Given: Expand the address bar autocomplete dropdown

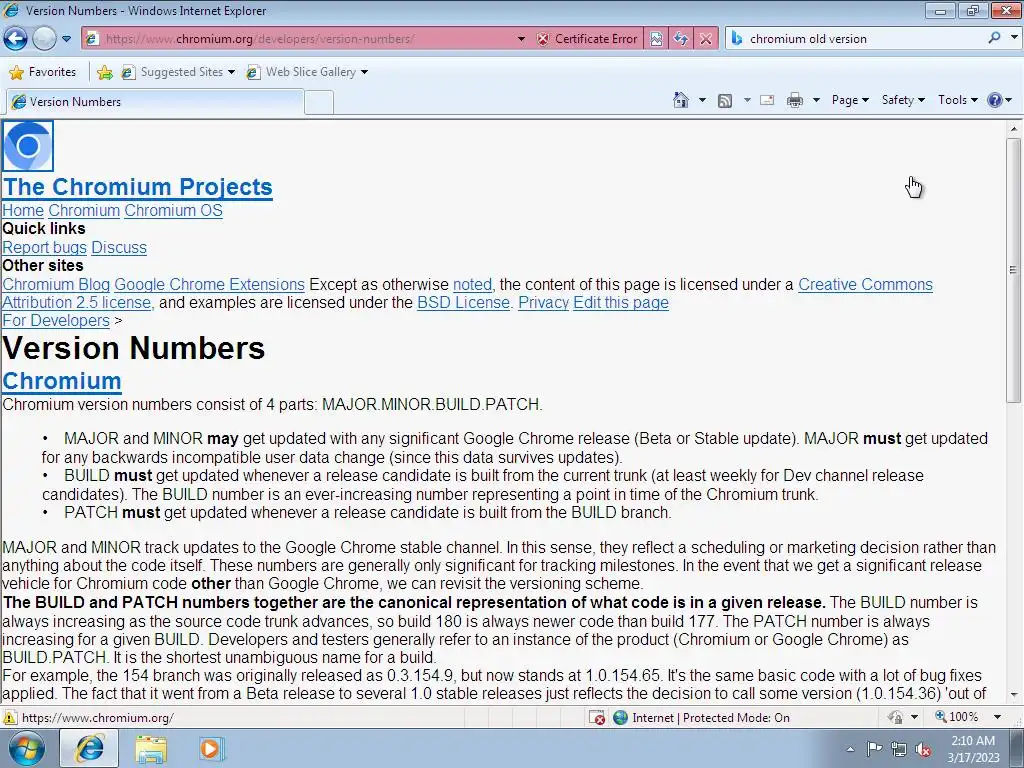Looking at the screenshot, I should click(520, 39).
